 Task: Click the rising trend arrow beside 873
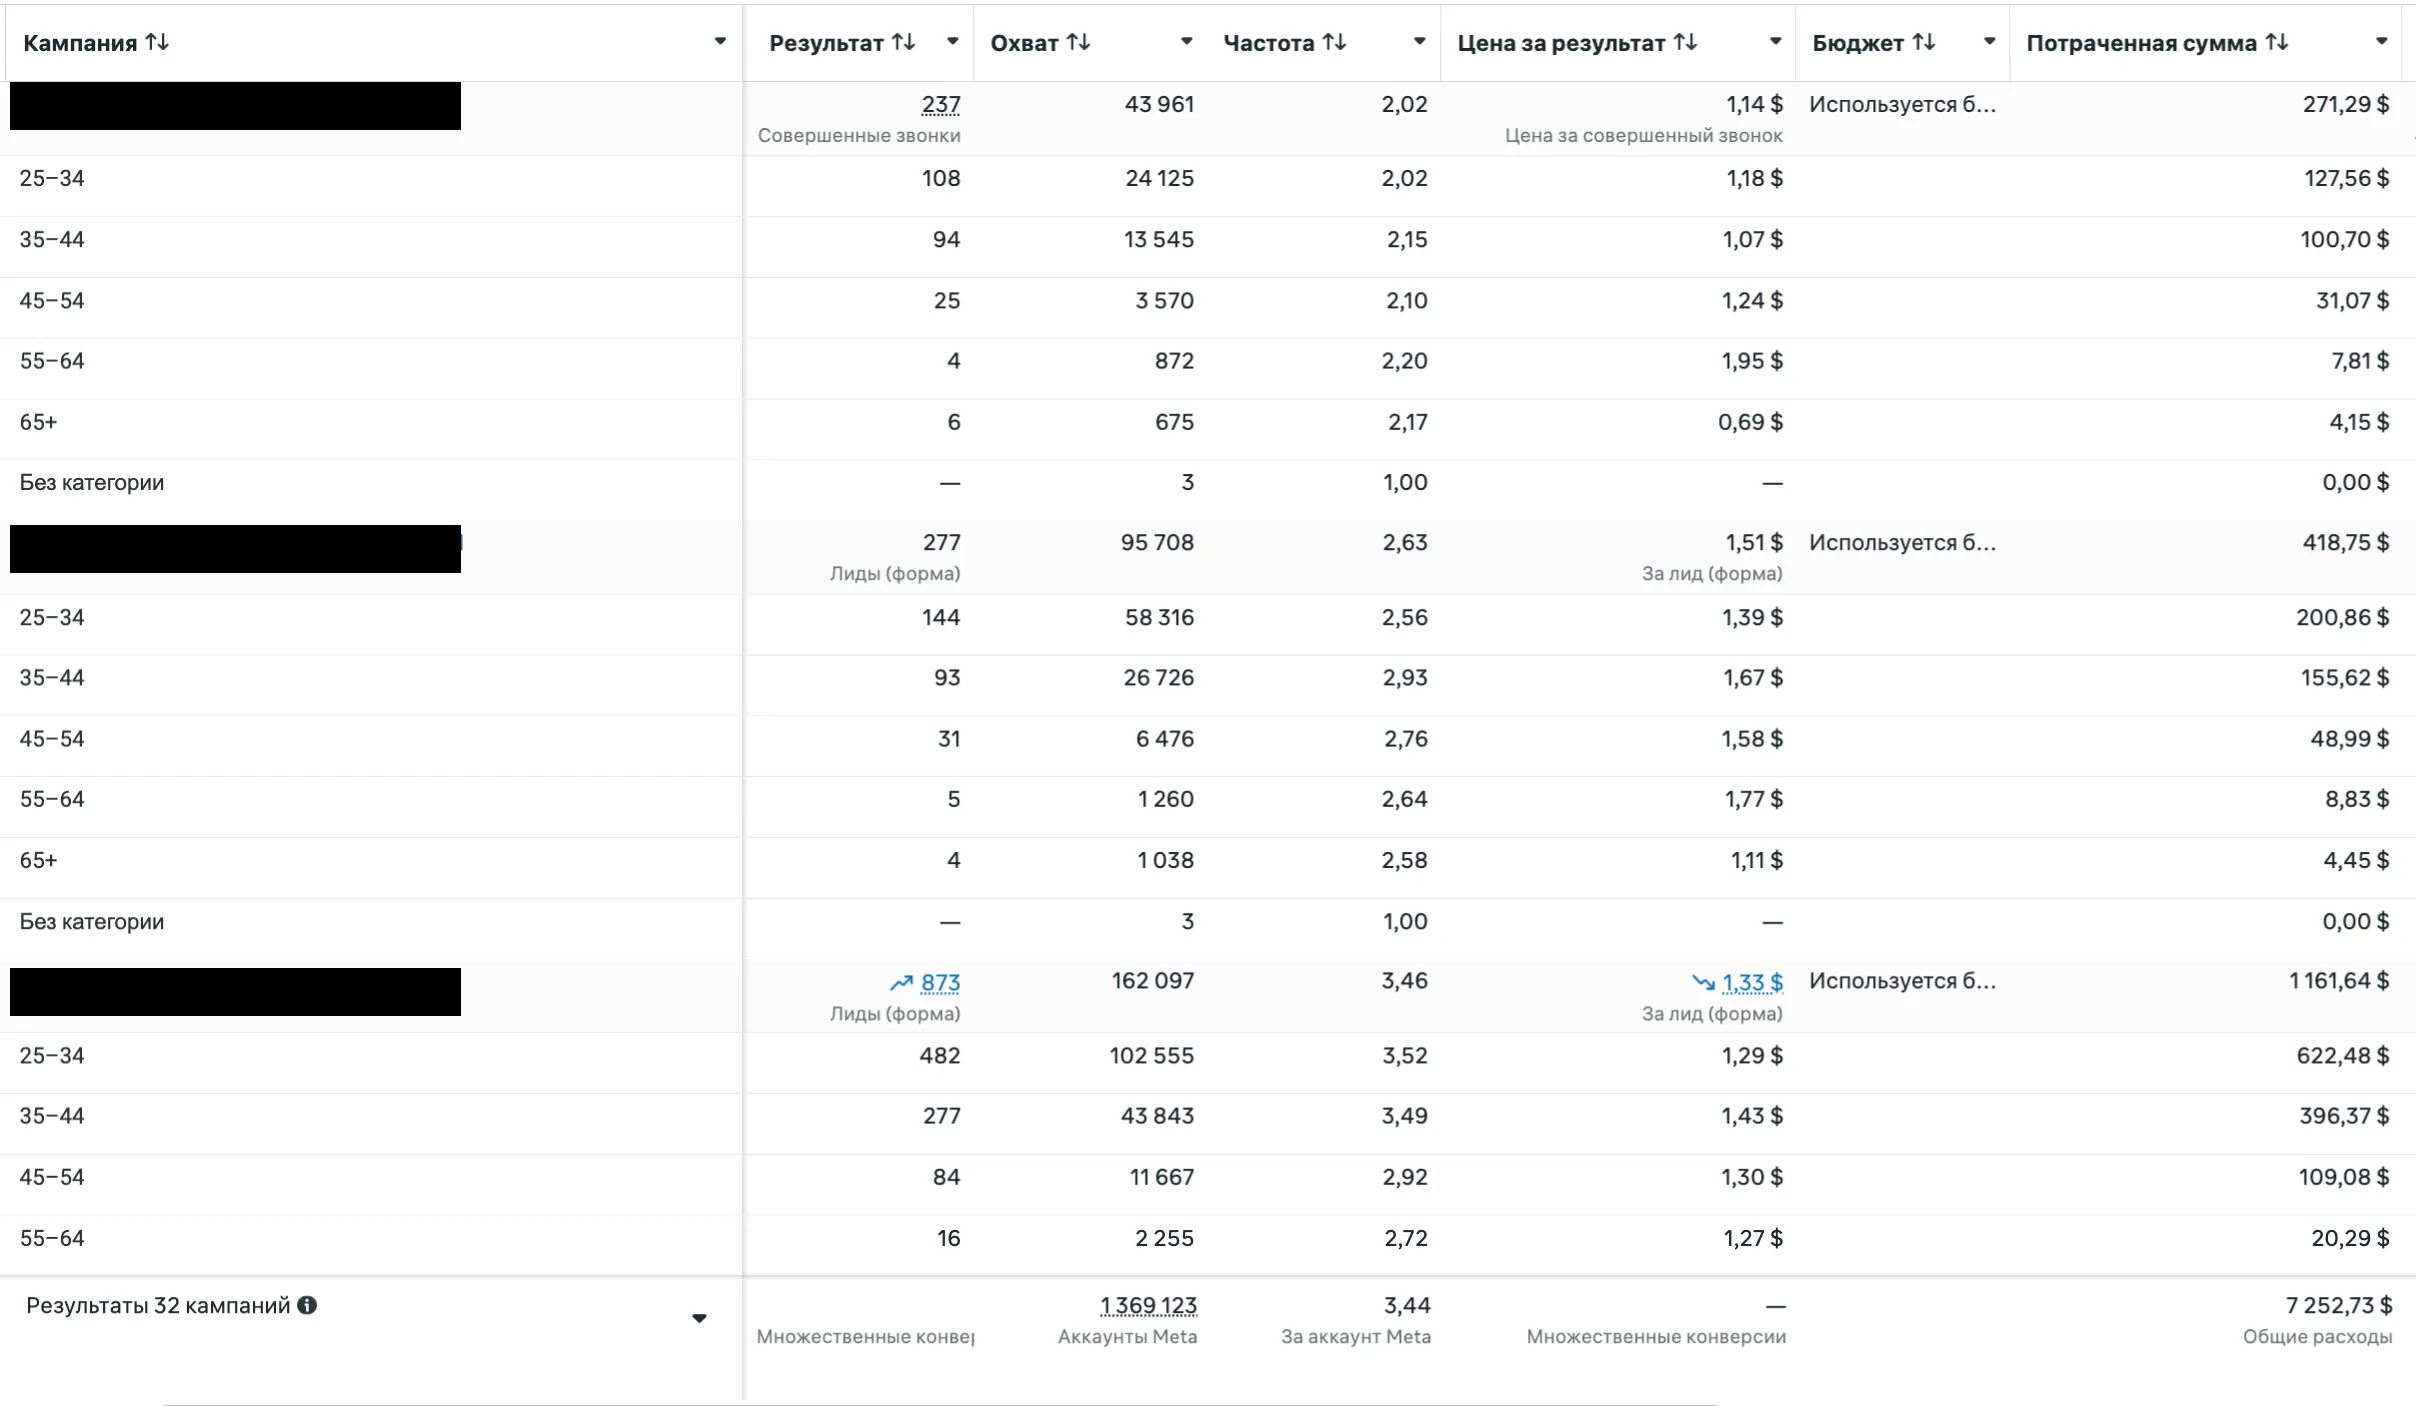[901, 983]
